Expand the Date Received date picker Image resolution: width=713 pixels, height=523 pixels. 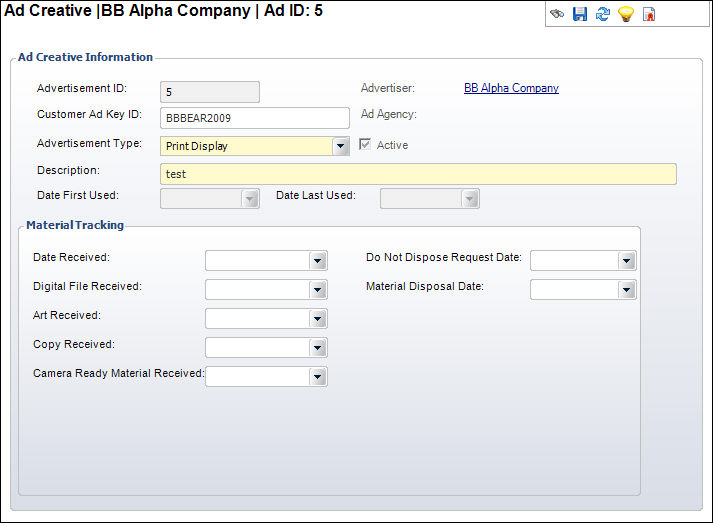click(318, 261)
